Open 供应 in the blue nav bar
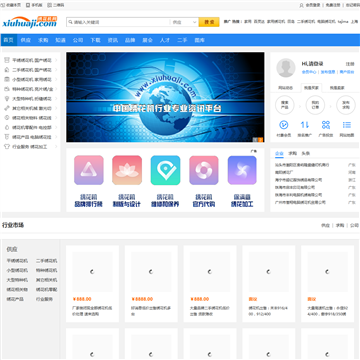This screenshot has width=360, height=360. (26, 40)
